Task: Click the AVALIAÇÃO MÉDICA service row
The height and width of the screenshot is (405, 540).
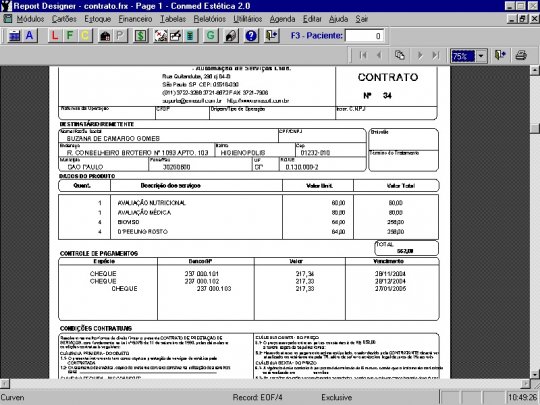Action: pyautogui.click(x=248, y=212)
